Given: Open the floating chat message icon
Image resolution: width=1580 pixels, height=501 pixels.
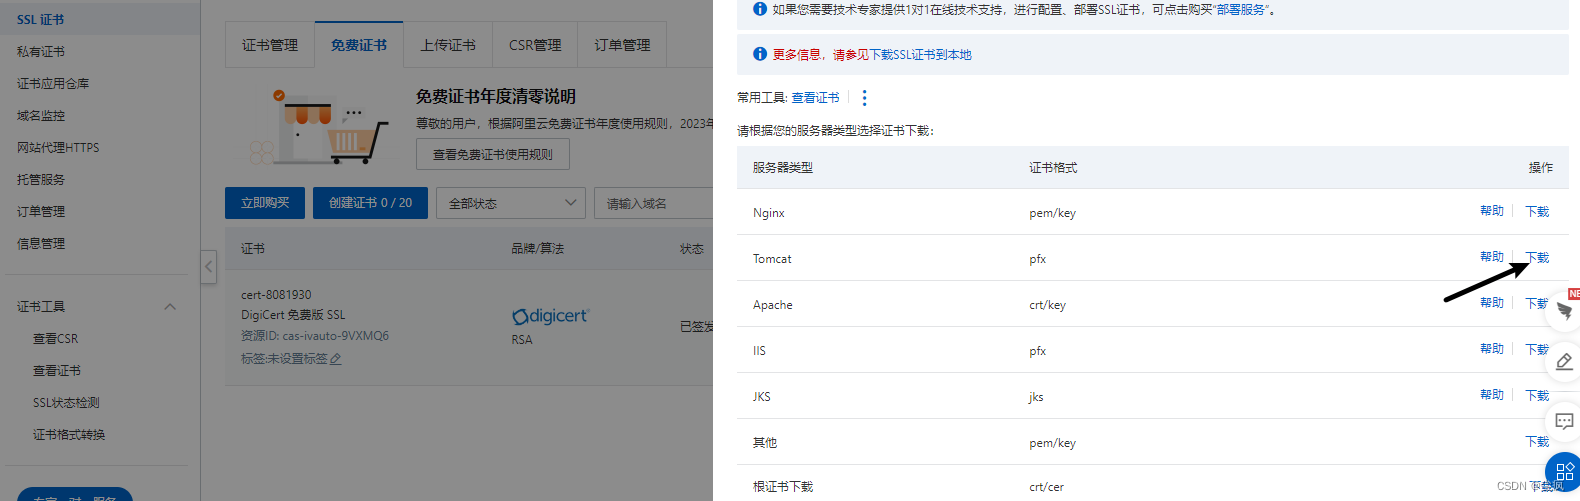Looking at the screenshot, I should pyautogui.click(x=1565, y=422).
